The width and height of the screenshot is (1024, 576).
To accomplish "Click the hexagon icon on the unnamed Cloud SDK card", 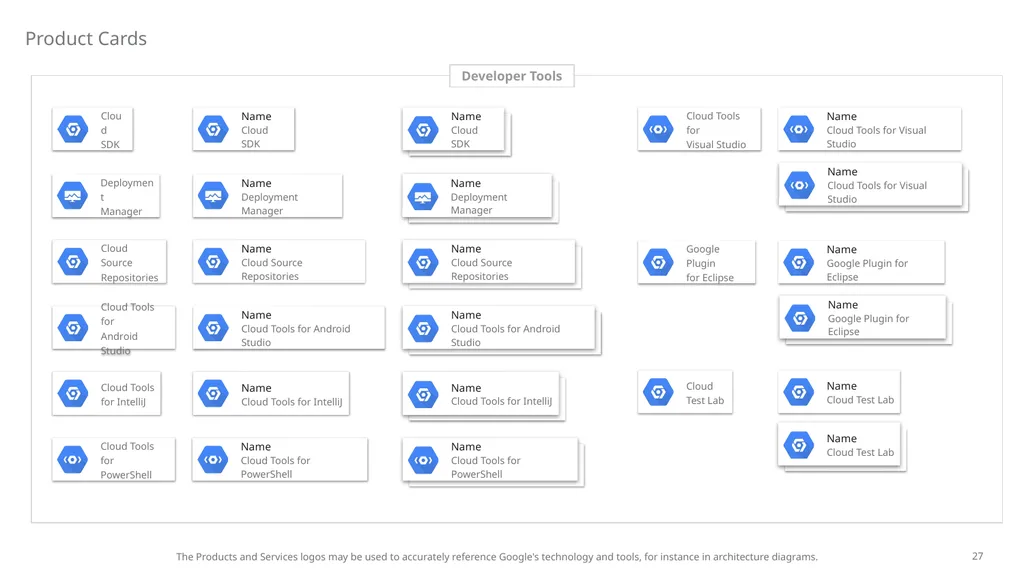I will pos(73,129).
